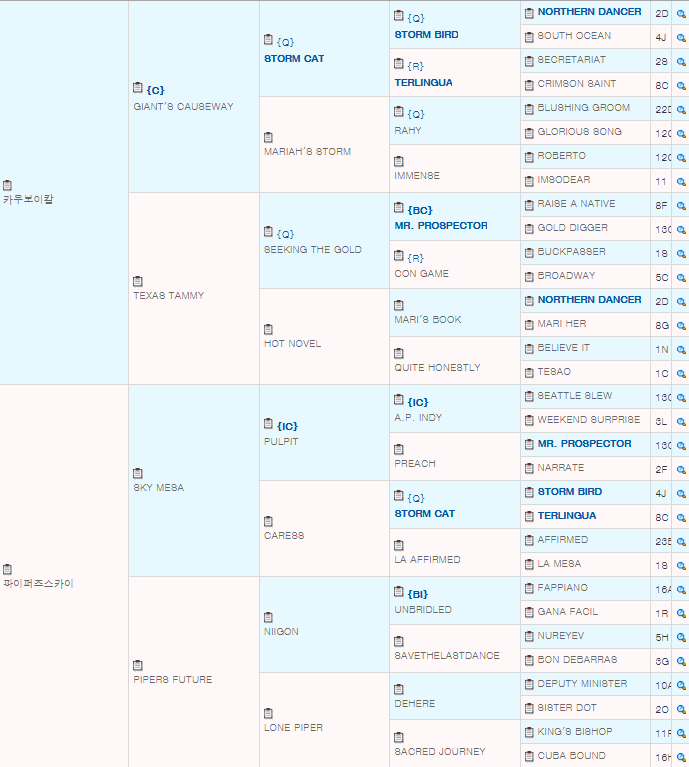The height and width of the screenshot is (767, 689).
Task: Open the record icon next to GOLD DIGGER
Action: click(x=529, y=229)
